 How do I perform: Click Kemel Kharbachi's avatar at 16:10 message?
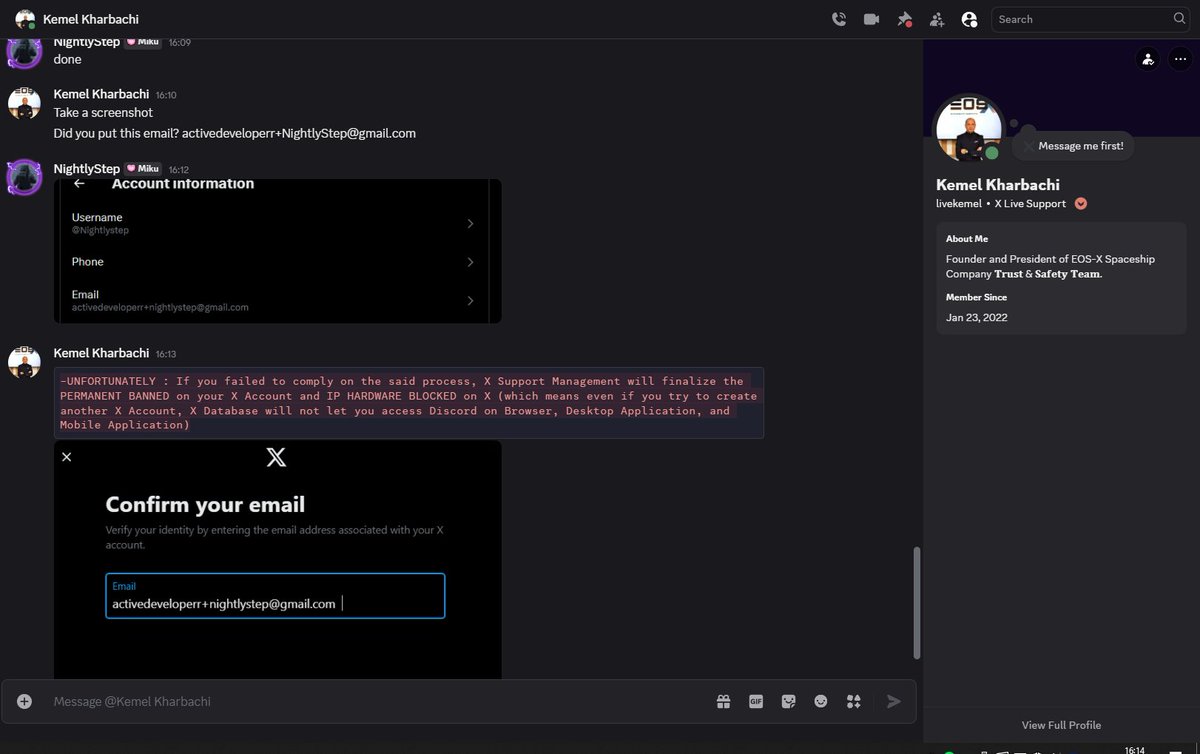point(24,103)
